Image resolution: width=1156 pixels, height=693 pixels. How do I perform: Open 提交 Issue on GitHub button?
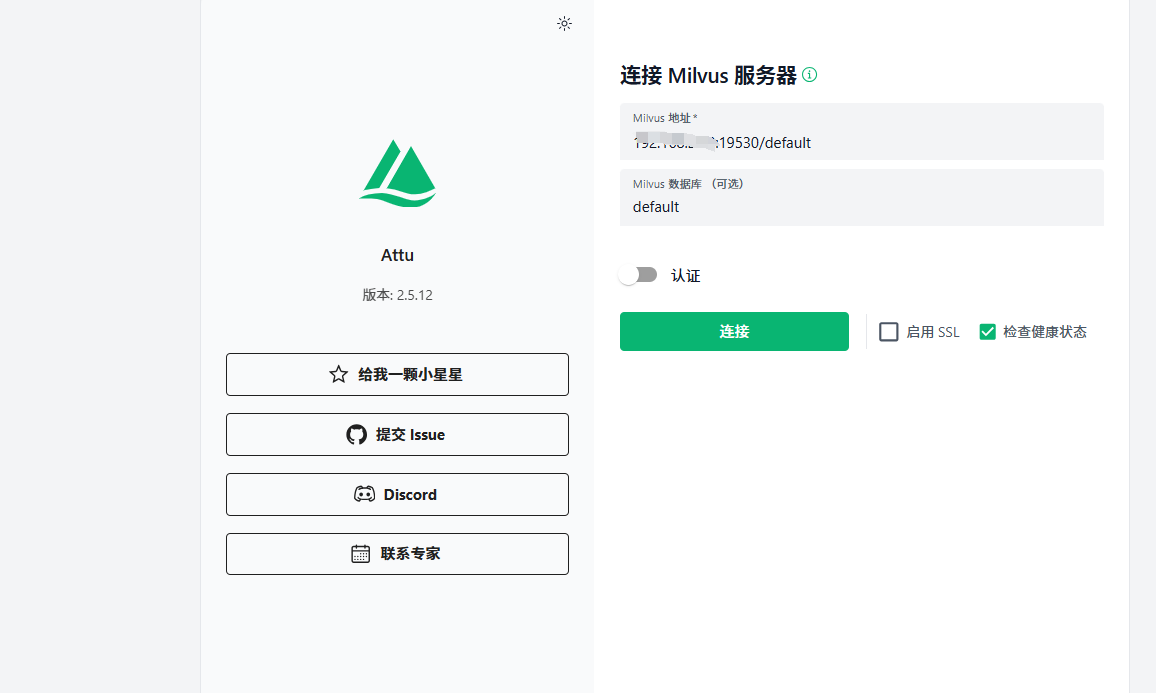[x=397, y=434]
